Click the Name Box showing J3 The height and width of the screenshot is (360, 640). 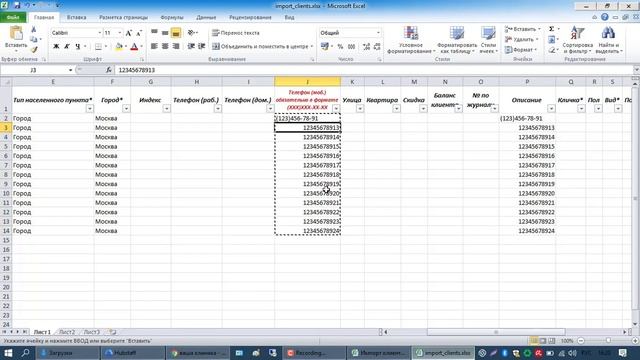click(x=33, y=70)
